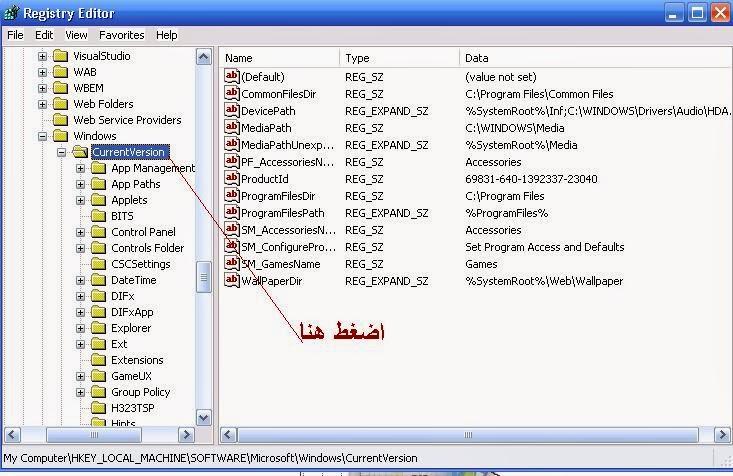
Task: Expand the Controls Folder key
Action: coord(80,248)
